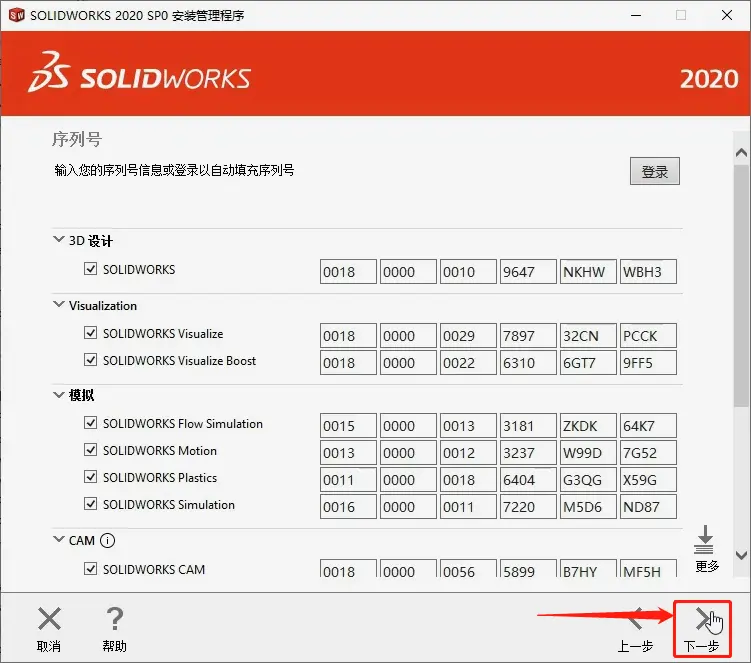Click the SOLIDWORKS Plastics label
The width and height of the screenshot is (751, 663).
point(160,478)
